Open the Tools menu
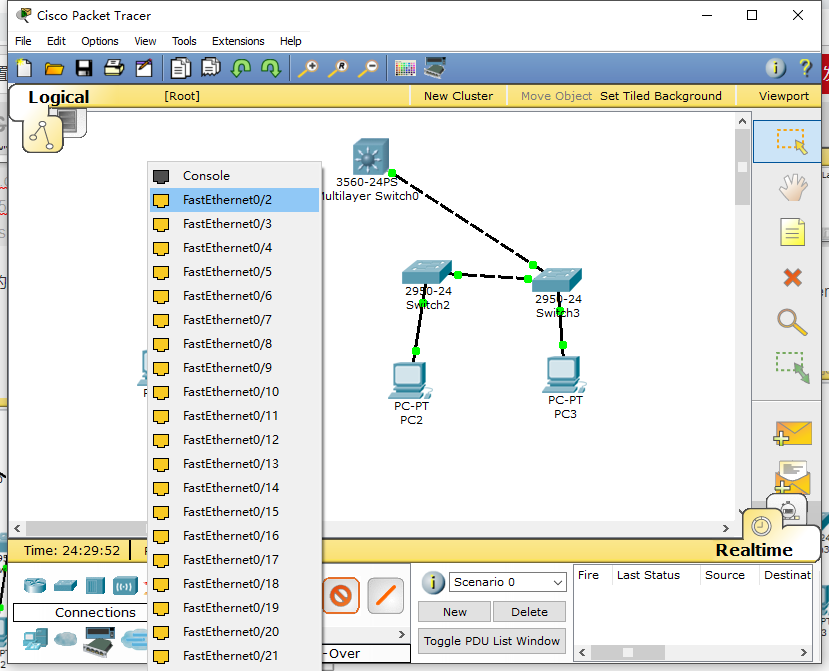The width and height of the screenshot is (829, 671). (x=184, y=41)
